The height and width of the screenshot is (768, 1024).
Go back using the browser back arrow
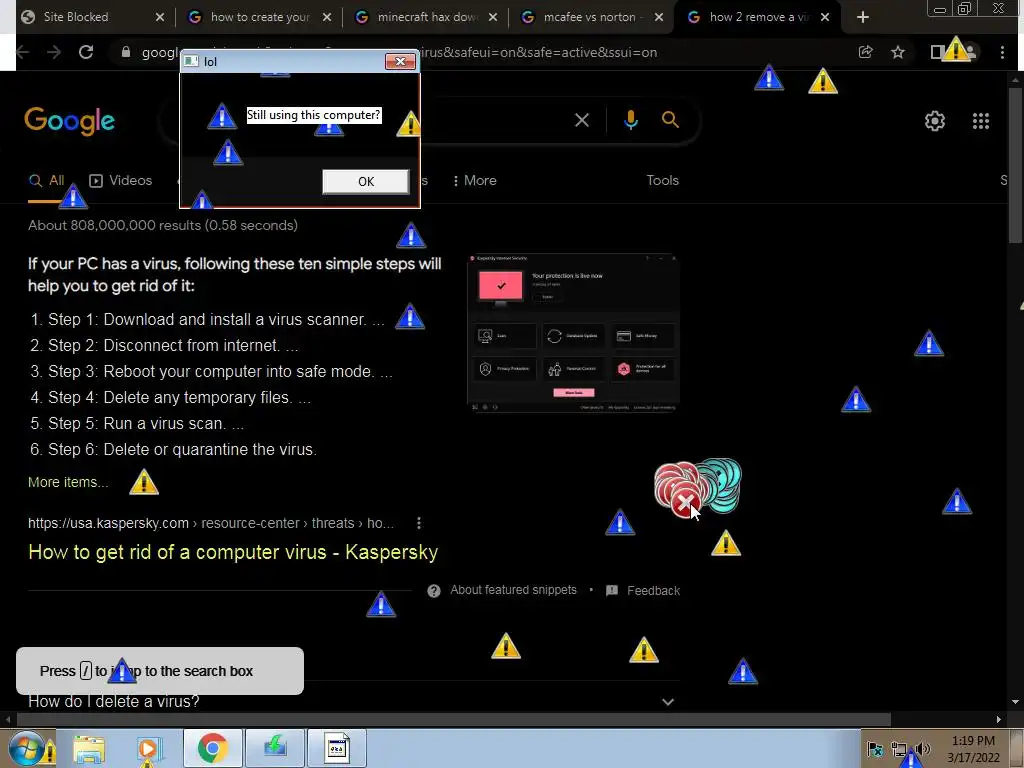23,52
